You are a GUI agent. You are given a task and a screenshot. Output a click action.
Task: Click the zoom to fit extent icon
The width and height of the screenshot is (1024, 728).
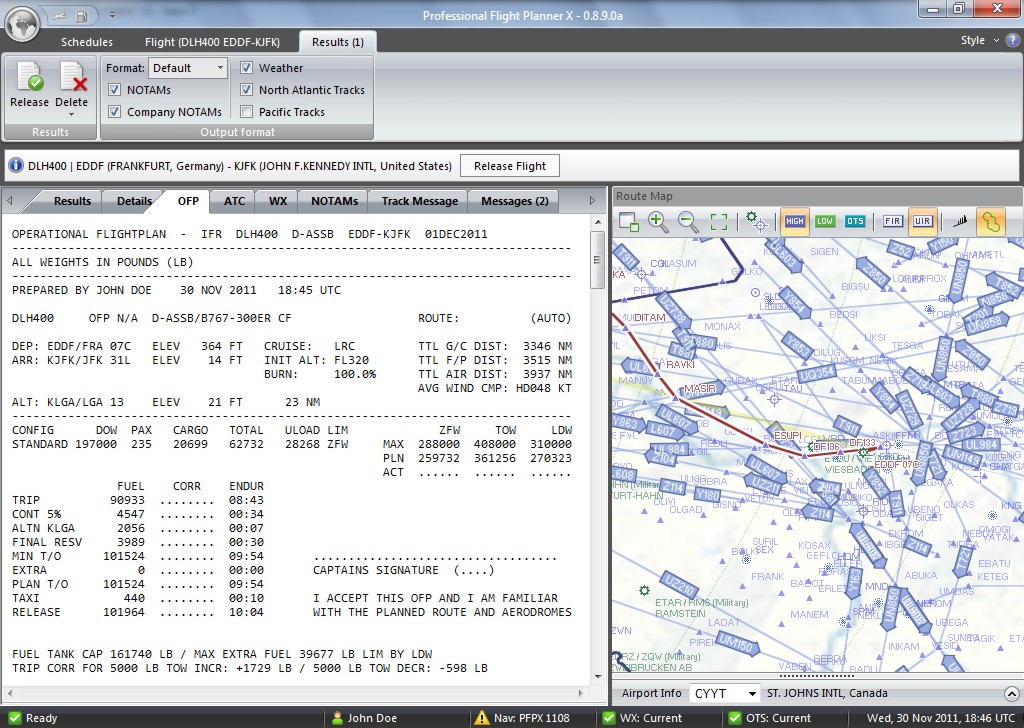point(718,221)
